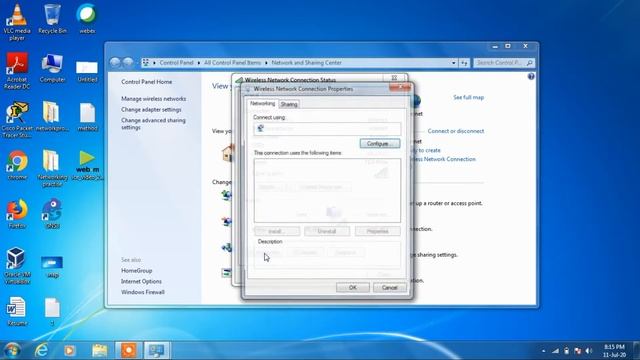Viewport: 640px width, 360px height.
Task: Launch the chrome desktop shortcut
Action: coord(17,165)
